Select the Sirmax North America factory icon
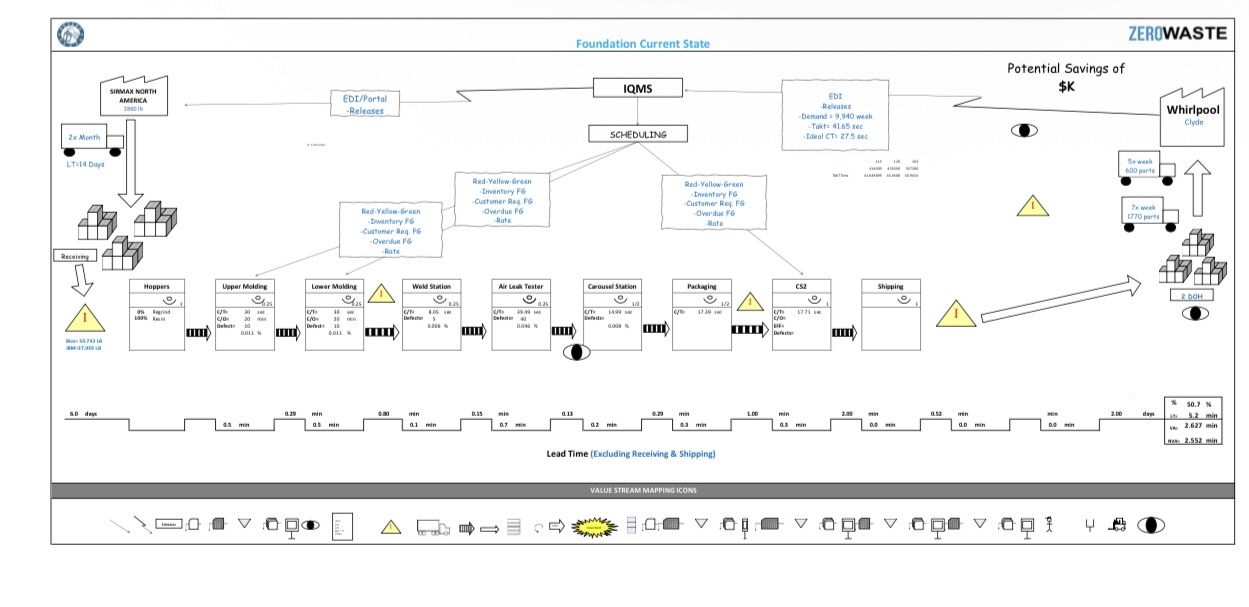Viewport: 1249px width, 607px height. point(133,97)
